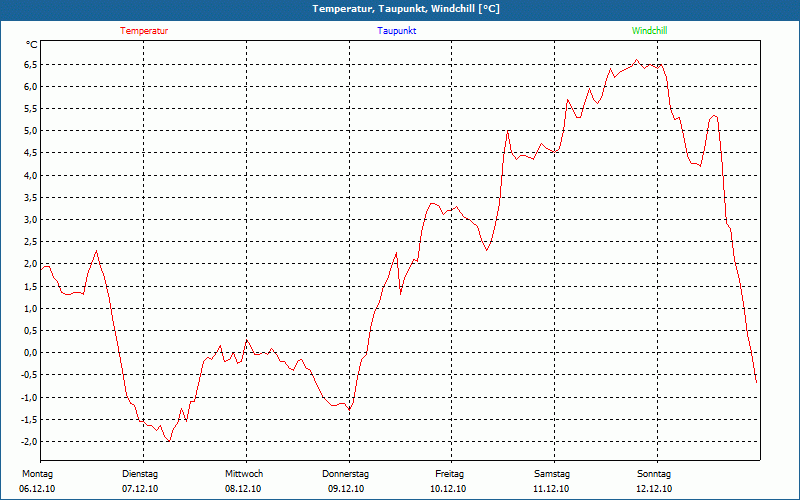Select the green Windchill legend label
The height and width of the screenshot is (500, 800).
[x=649, y=31]
